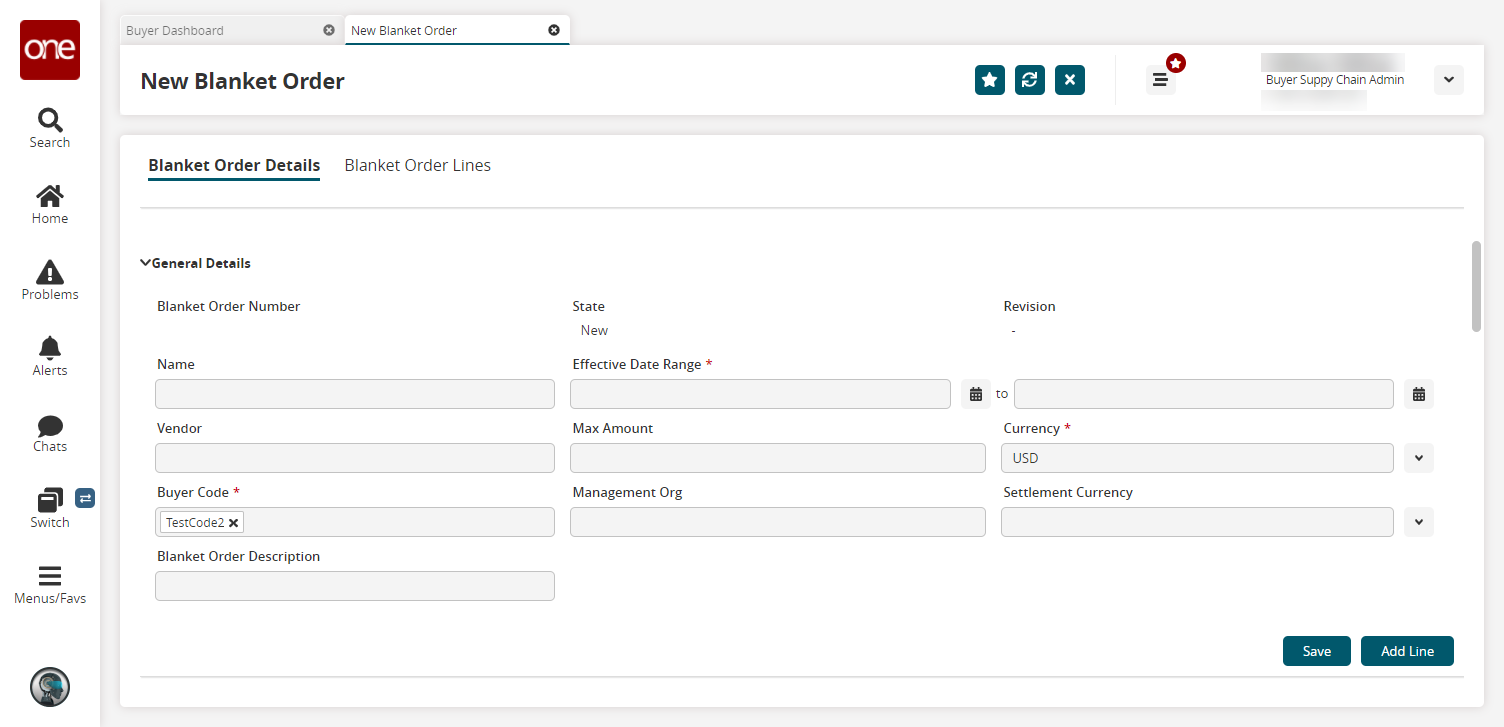This screenshot has height=727, width=1504.
Task: Click the Save button
Action: tap(1316, 651)
